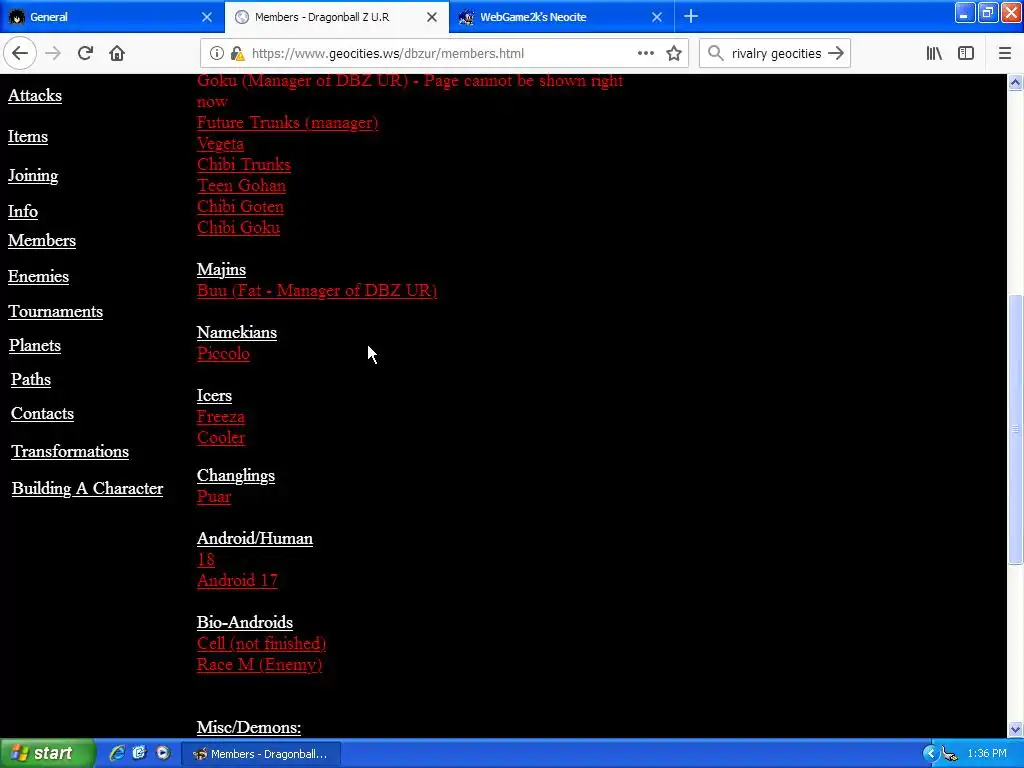Click the scrollbar down arrow
Viewport: 1024px width, 768px height.
(1015, 729)
